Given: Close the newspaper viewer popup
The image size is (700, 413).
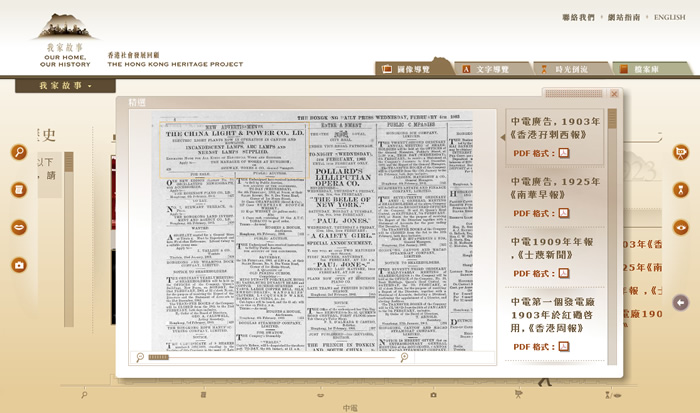Looking at the screenshot, I should click(x=615, y=94).
